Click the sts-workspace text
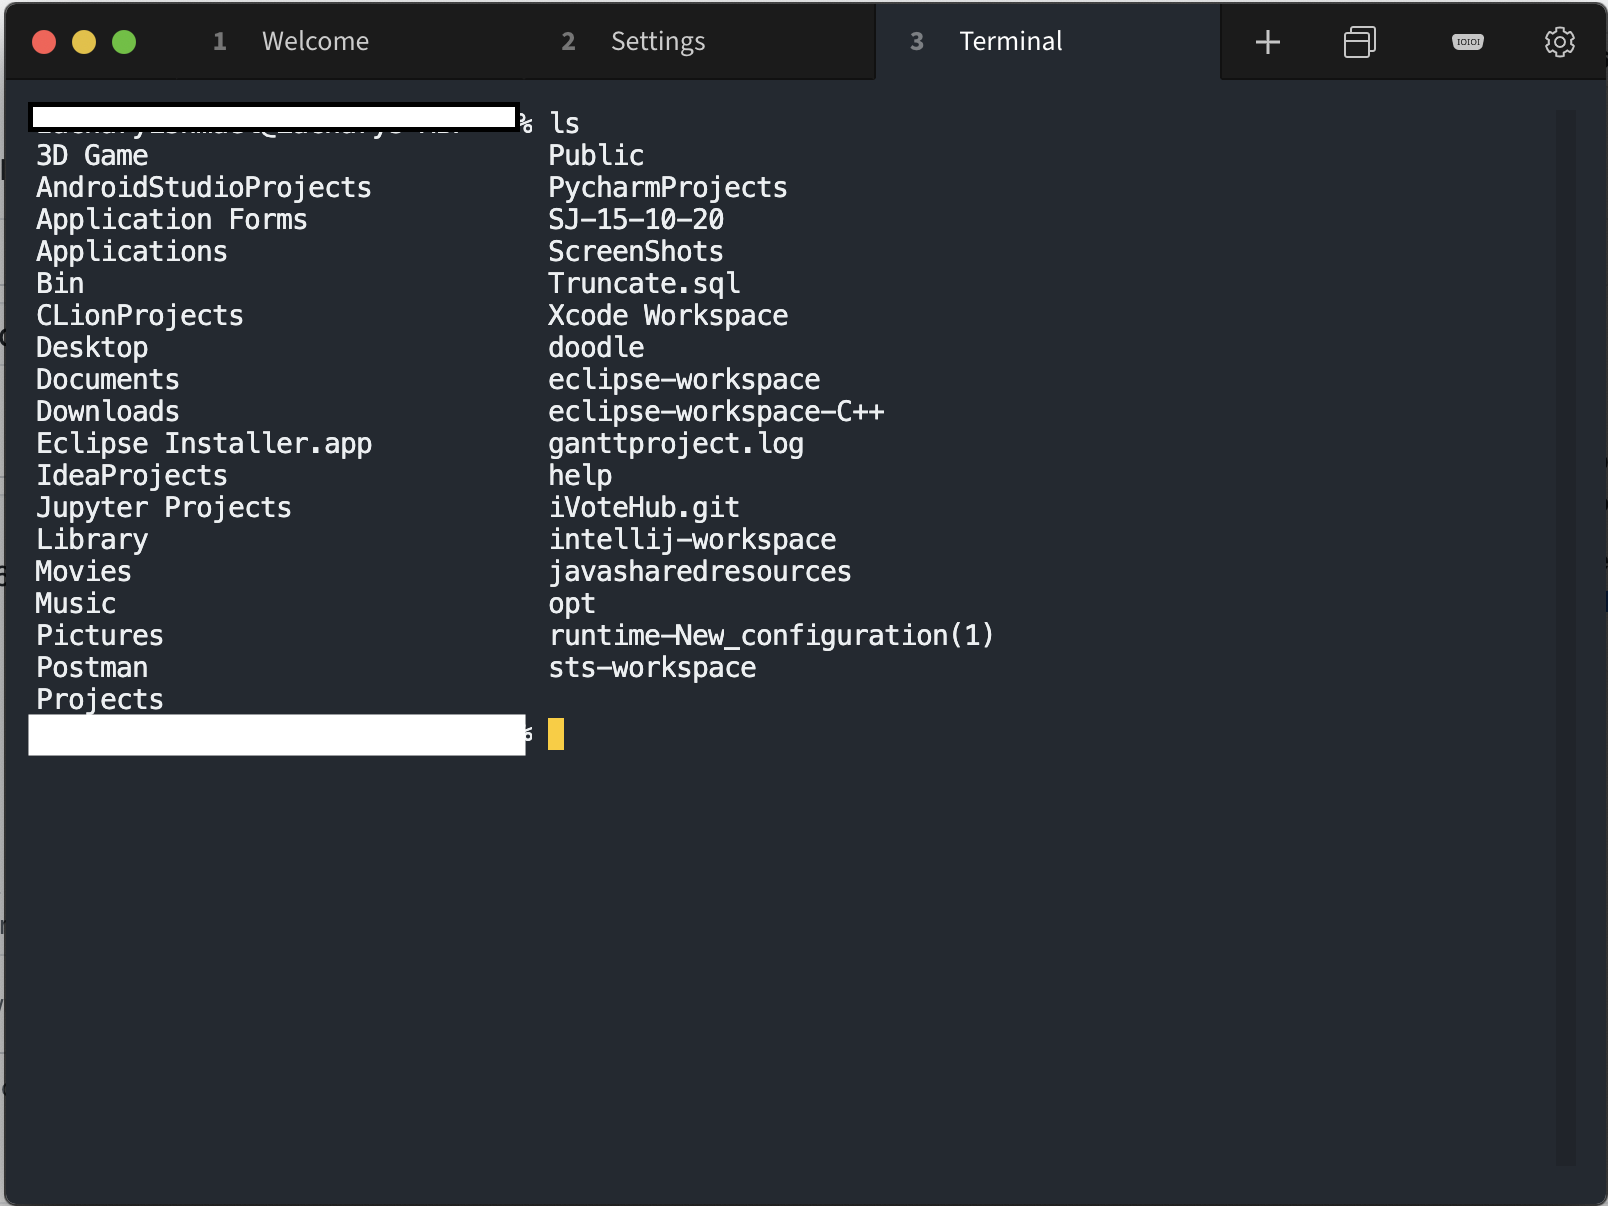Image resolution: width=1608 pixels, height=1206 pixels. coord(651,667)
